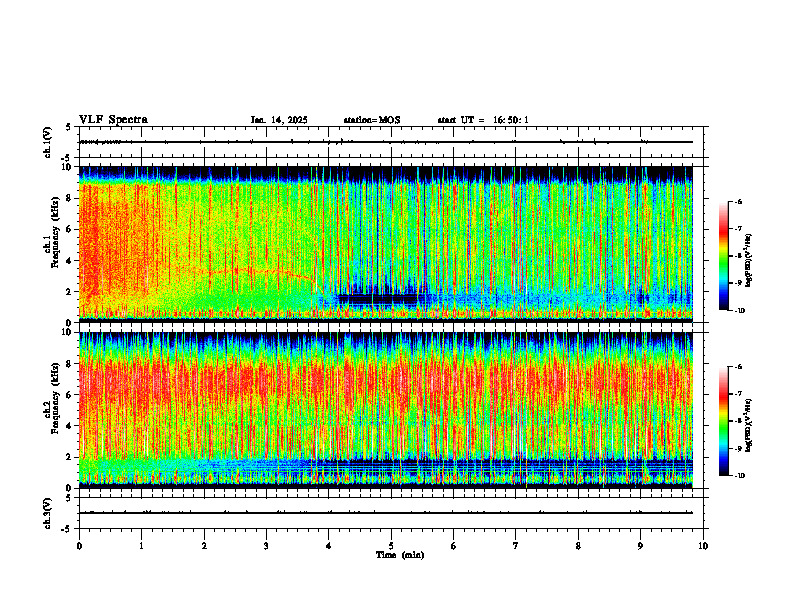Click the "7" tick on the time axis
This screenshot has width=792, height=612.
point(516,546)
